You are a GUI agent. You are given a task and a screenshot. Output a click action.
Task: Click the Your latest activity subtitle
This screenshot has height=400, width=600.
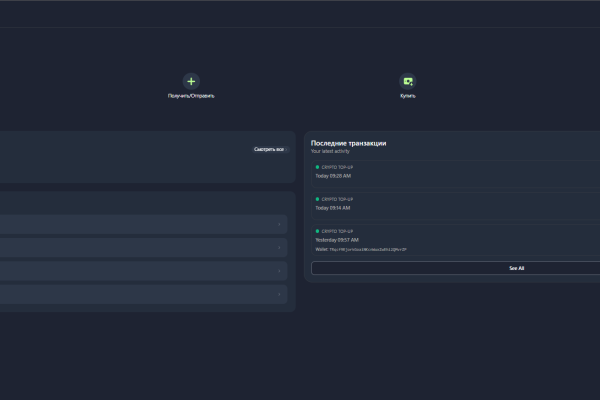click(x=330, y=151)
